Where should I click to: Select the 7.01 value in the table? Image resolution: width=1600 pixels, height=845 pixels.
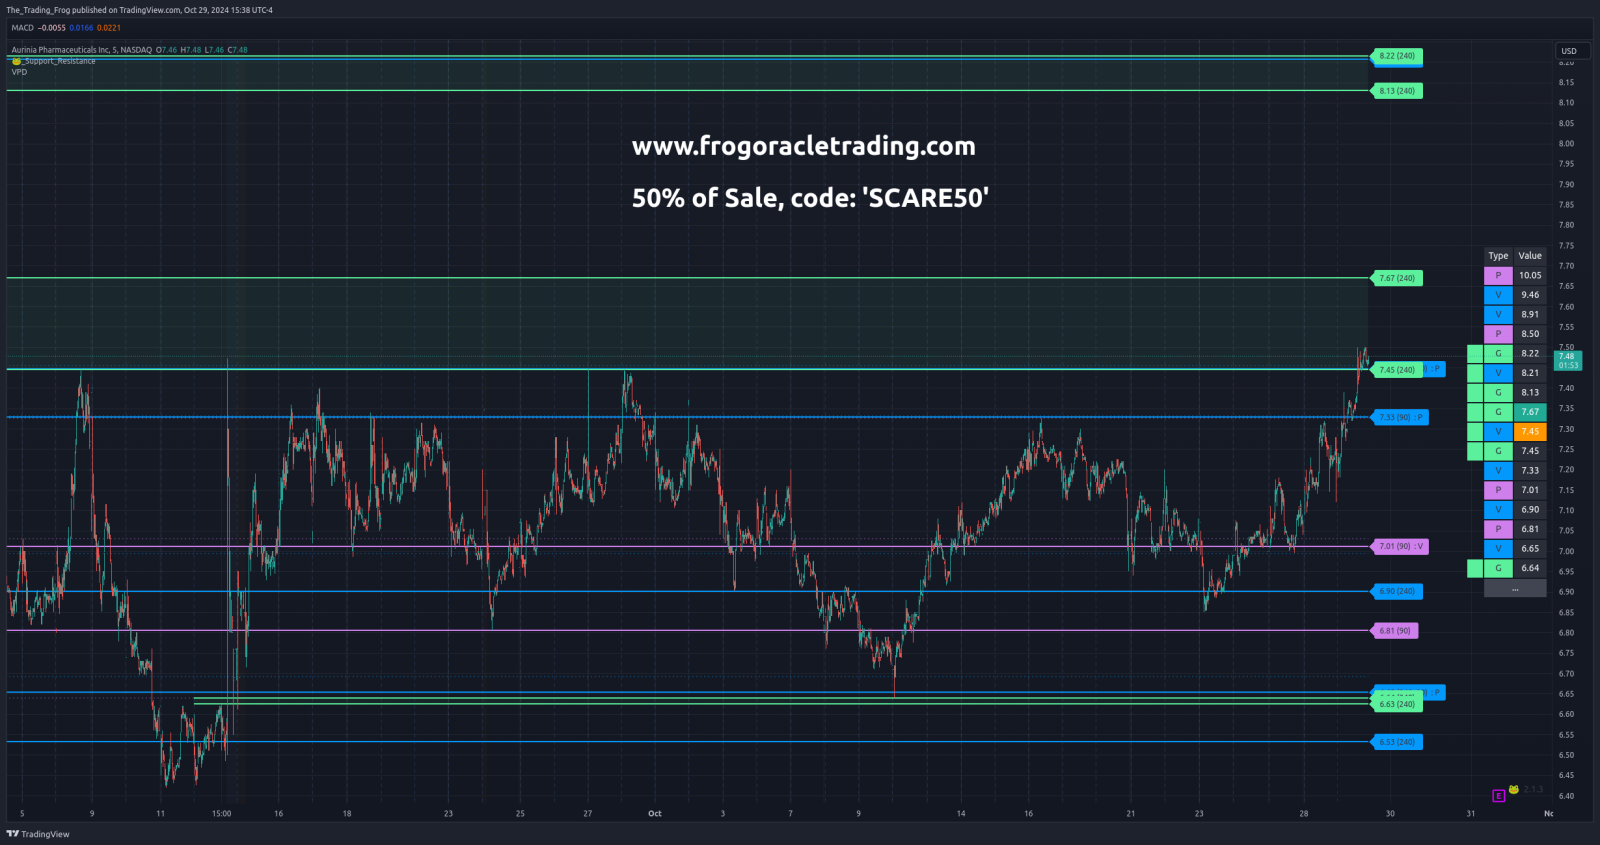point(1530,490)
